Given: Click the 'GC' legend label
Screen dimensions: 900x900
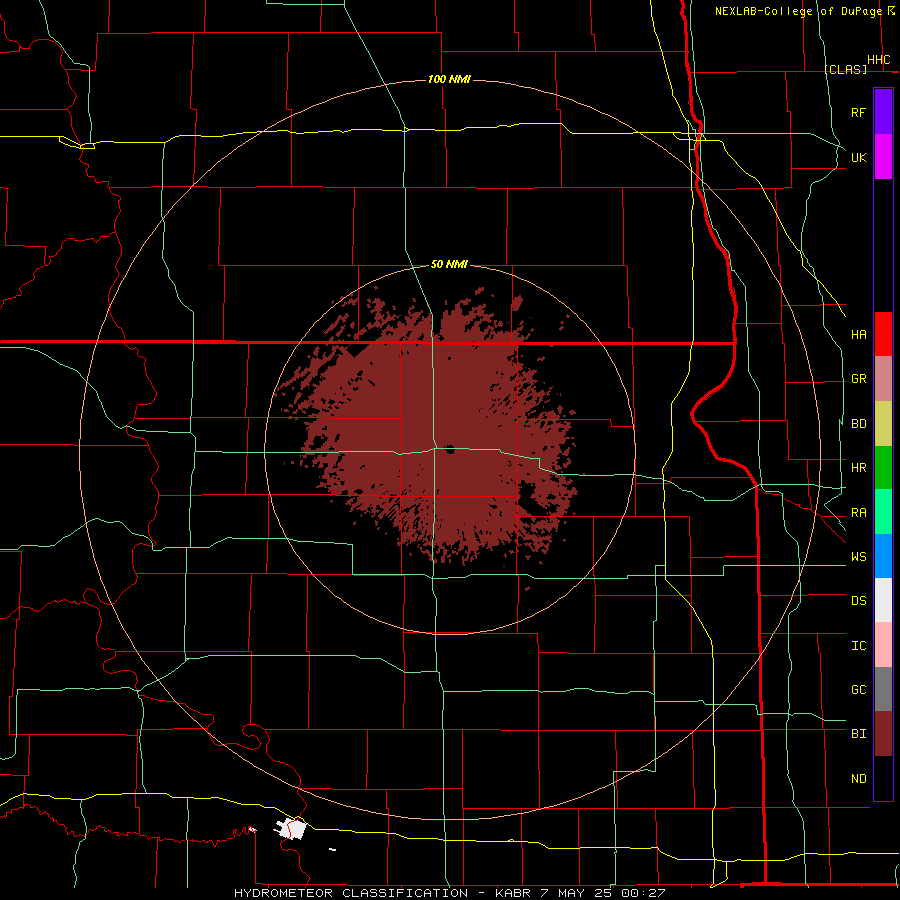Looking at the screenshot, I should 859,690.
